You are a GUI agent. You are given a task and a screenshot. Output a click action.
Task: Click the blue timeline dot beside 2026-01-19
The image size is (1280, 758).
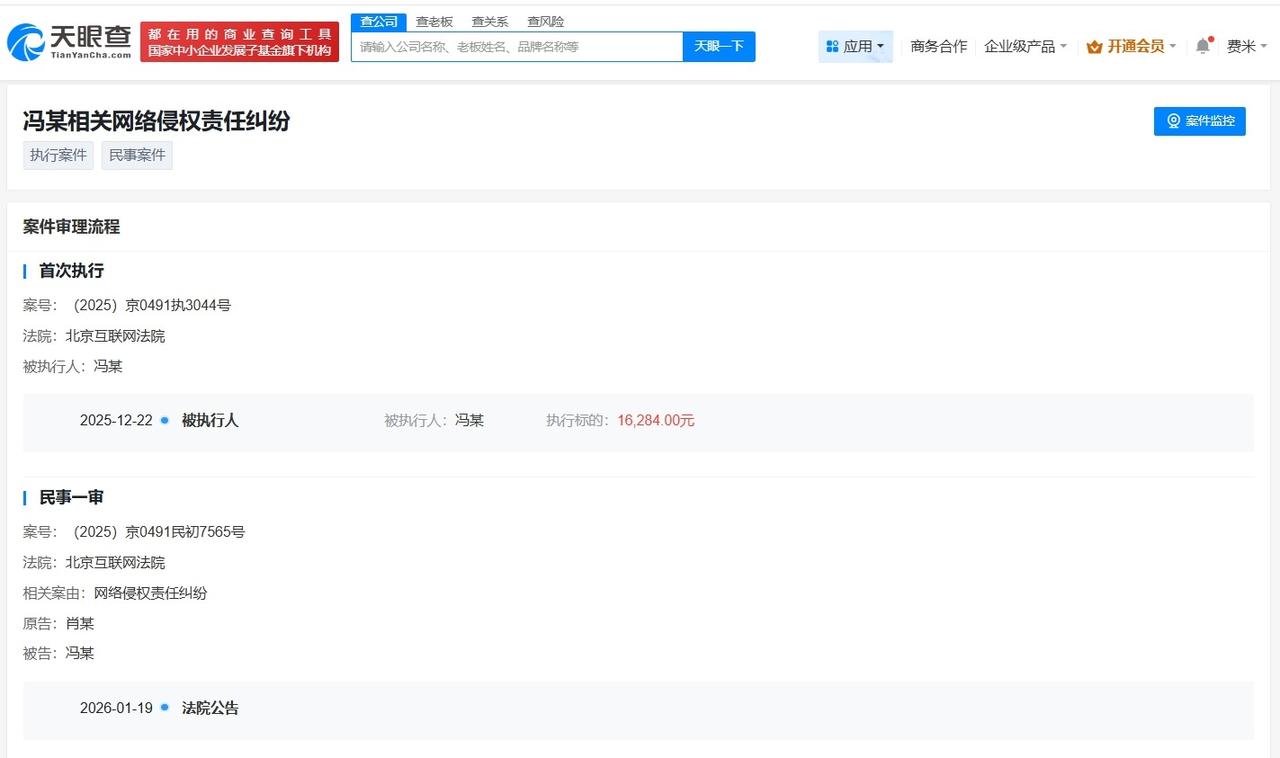tap(163, 708)
